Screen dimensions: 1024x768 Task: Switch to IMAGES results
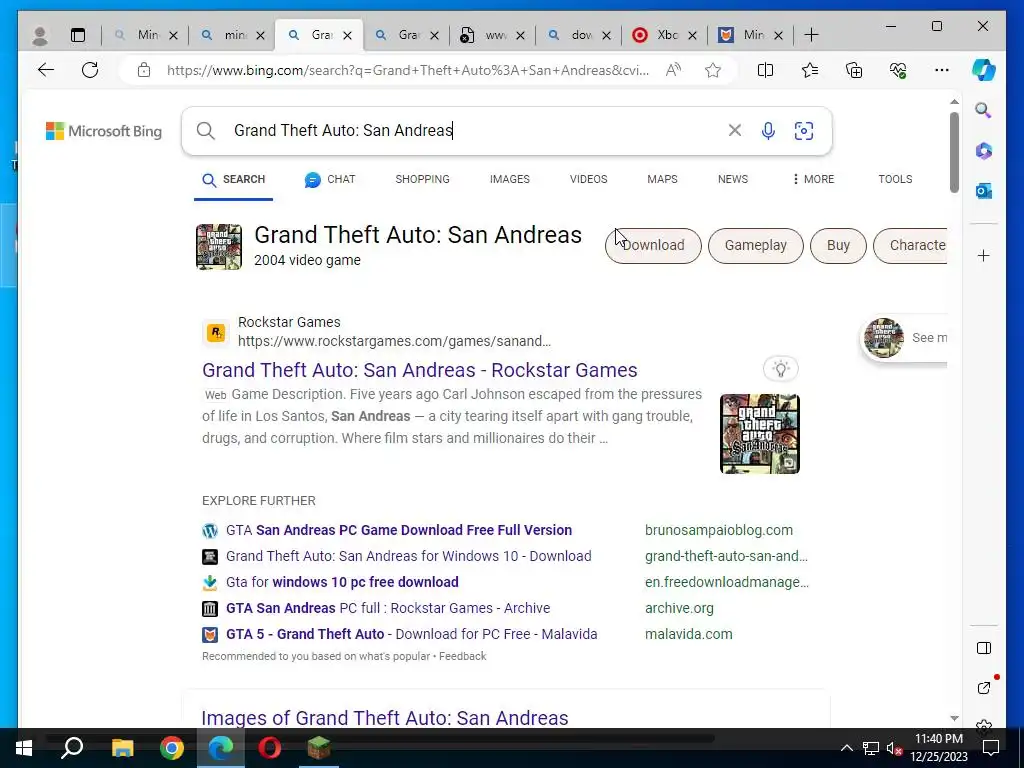(509, 179)
